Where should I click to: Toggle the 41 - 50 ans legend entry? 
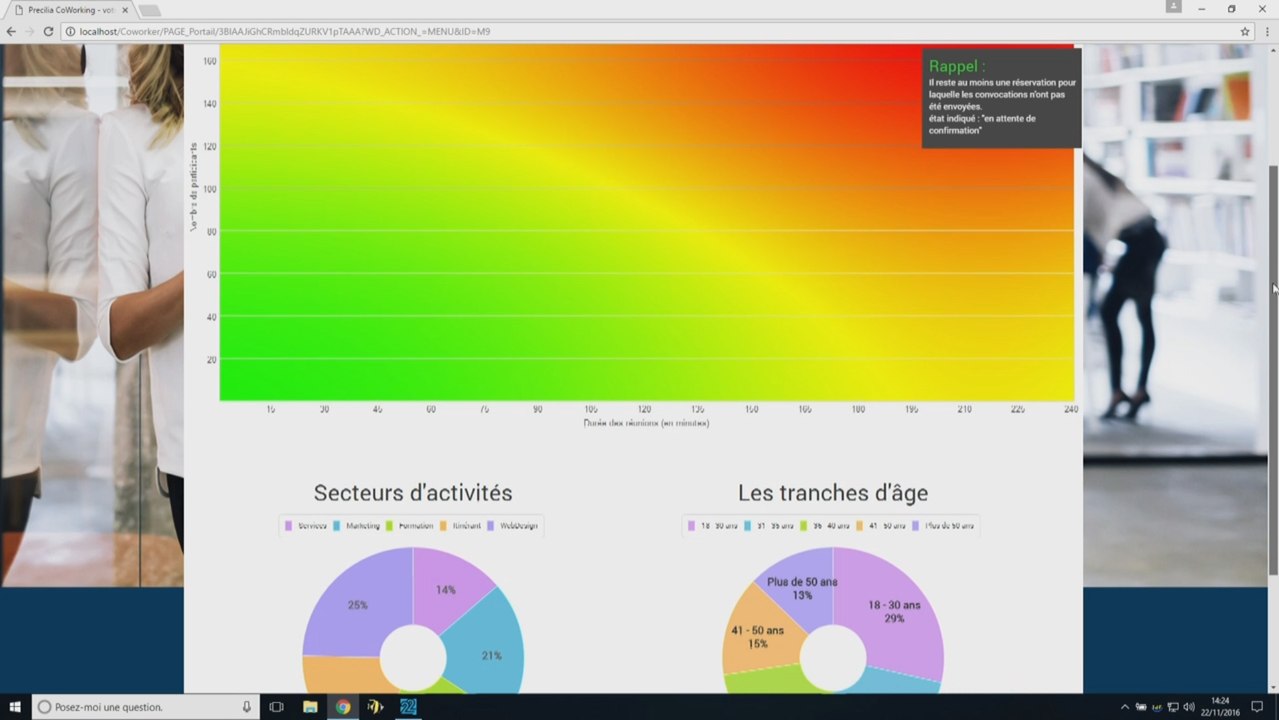pyautogui.click(x=881, y=526)
